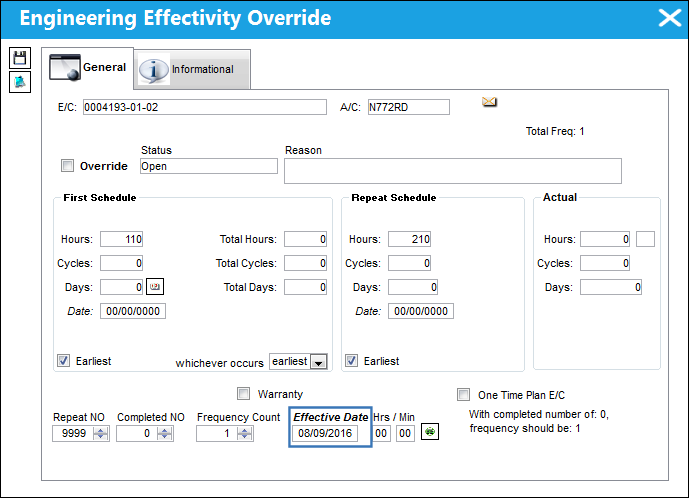This screenshot has height=498, width=689.
Task: Click Repeat Schedule Hours field 210
Action: click(x=409, y=239)
